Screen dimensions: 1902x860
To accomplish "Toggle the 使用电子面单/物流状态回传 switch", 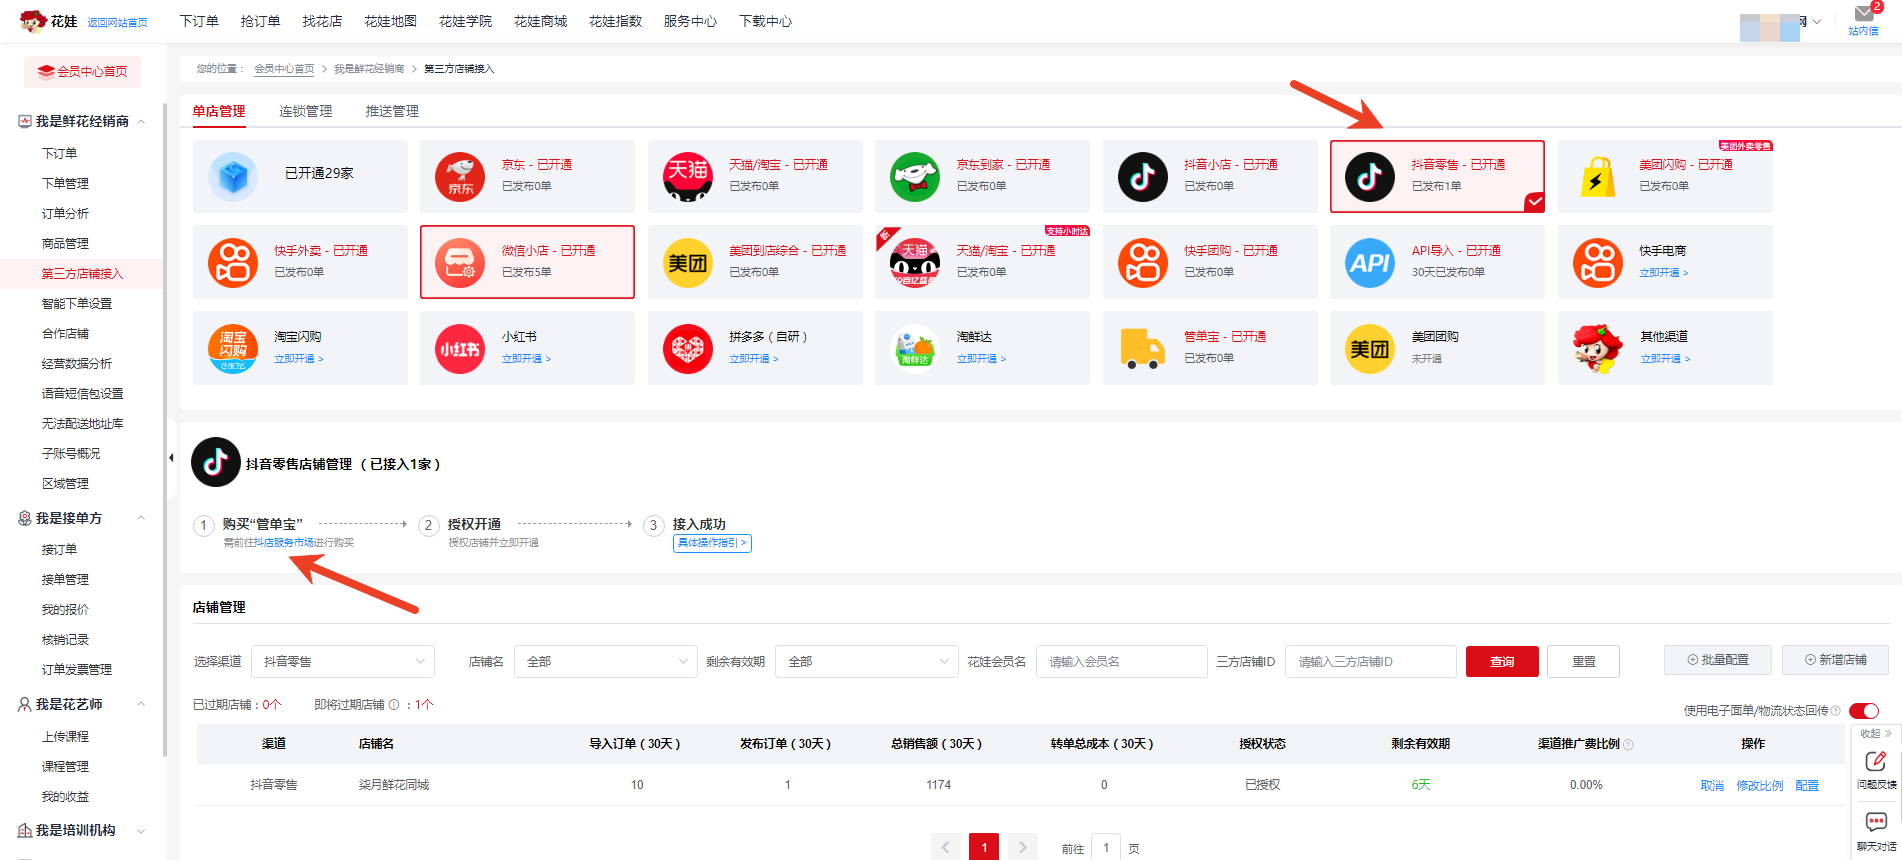I will (x=1864, y=711).
